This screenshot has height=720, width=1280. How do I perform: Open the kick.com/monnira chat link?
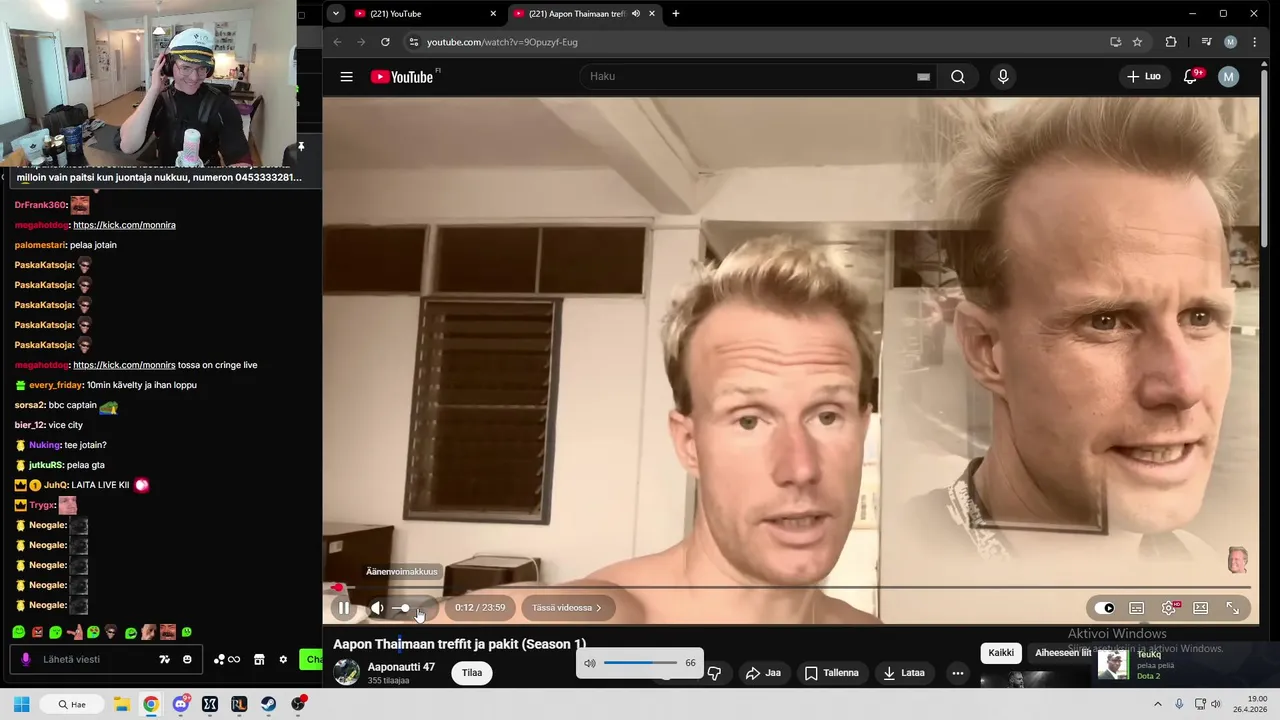point(124,225)
